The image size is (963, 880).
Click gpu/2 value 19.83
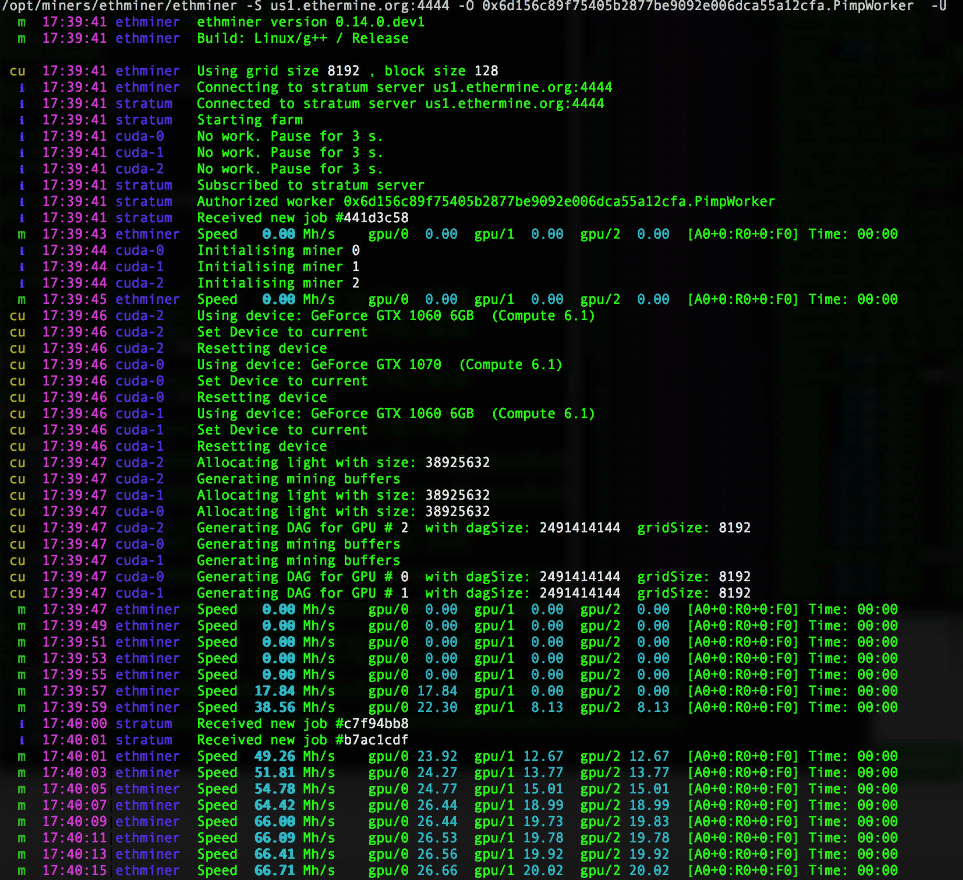click(x=649, y=822)
